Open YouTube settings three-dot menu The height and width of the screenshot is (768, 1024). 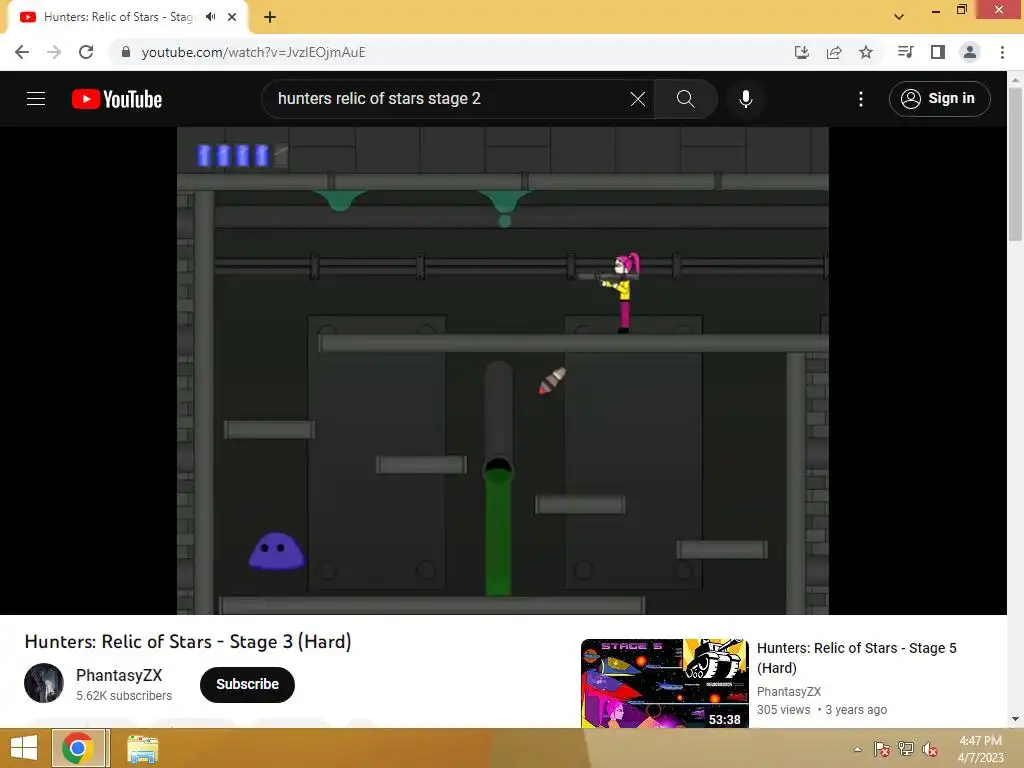point(861,99)
